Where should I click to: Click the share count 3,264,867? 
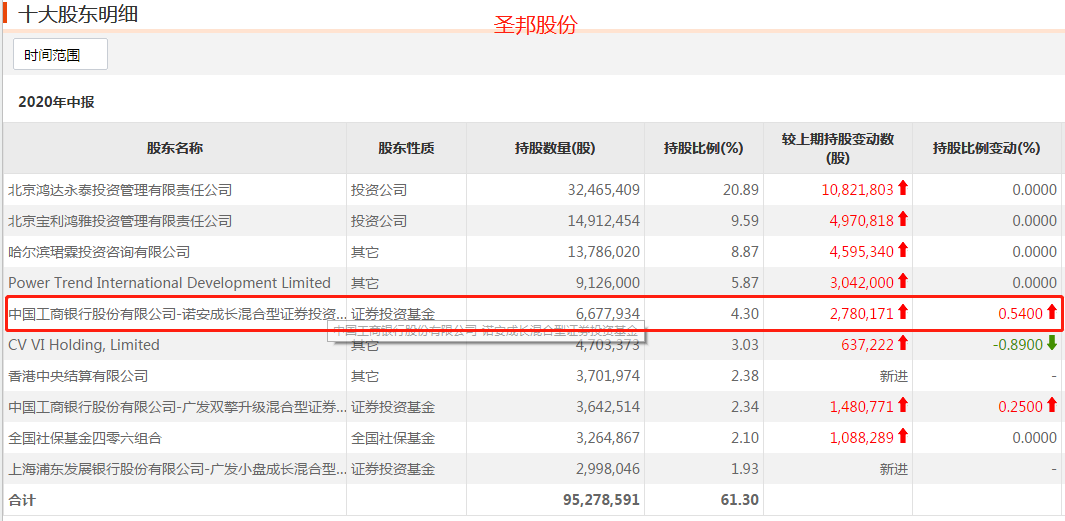[609, 438]
